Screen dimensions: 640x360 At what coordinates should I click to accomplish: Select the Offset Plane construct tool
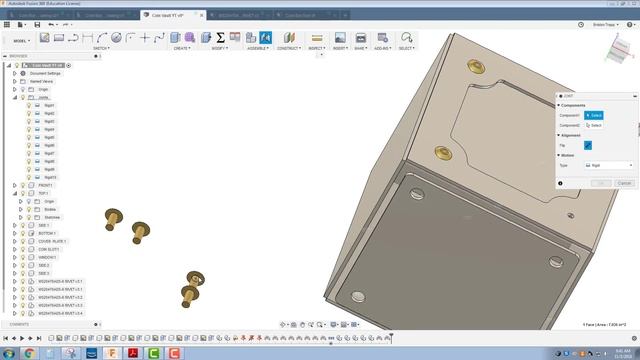pyautogui.click(x=289, y=38)
